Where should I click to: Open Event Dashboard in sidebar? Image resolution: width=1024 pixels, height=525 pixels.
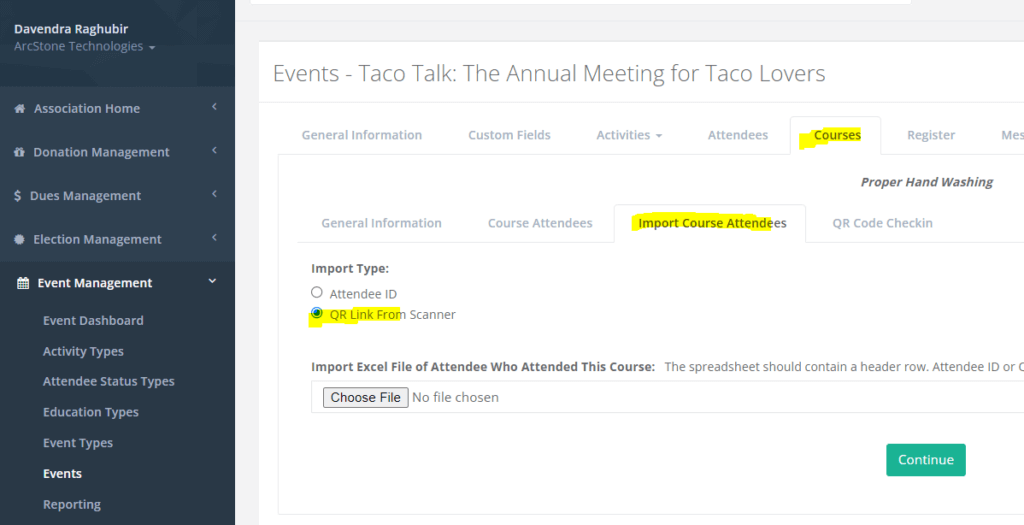pos(93,321)
